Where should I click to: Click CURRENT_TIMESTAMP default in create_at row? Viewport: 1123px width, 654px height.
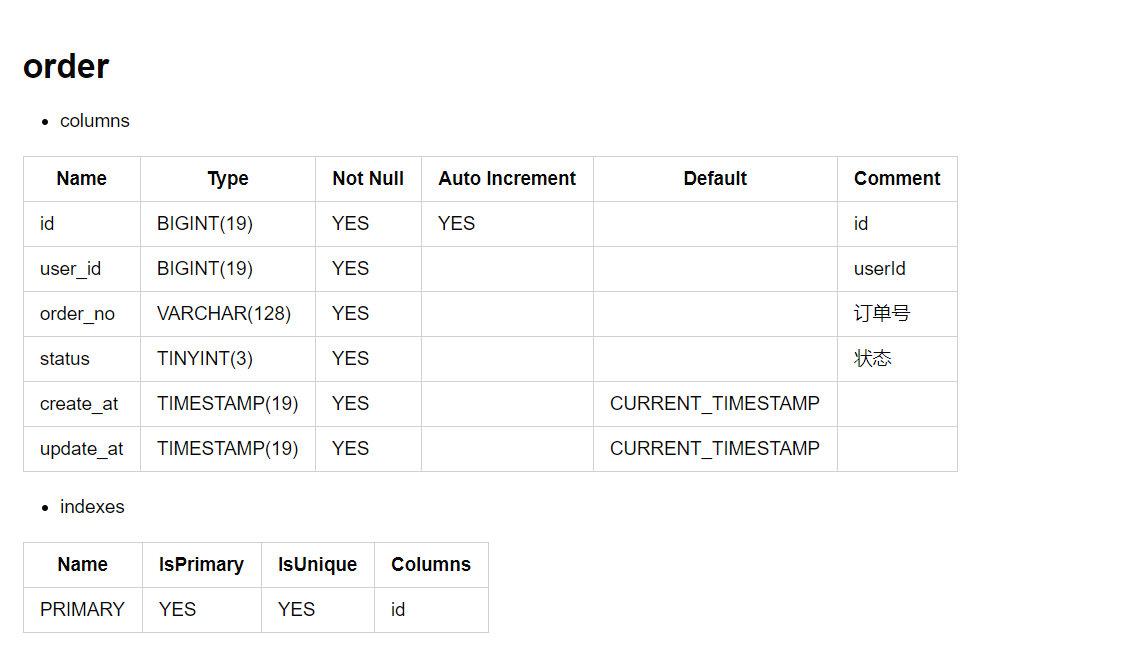click(x=715, y=404)
